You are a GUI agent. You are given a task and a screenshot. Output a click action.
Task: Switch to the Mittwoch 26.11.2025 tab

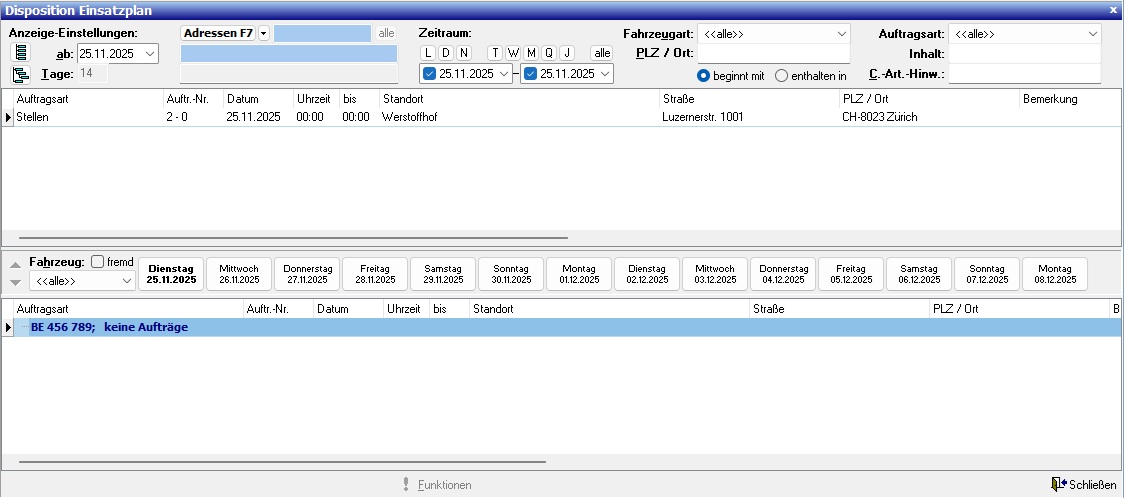(239, 274)
